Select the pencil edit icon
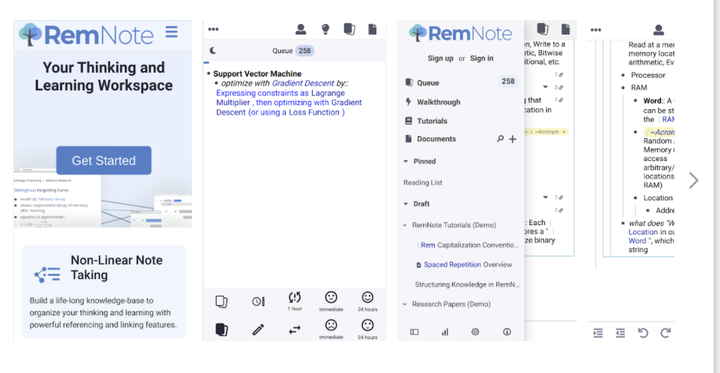The image size is (720, 373). [x=258, y=330]
